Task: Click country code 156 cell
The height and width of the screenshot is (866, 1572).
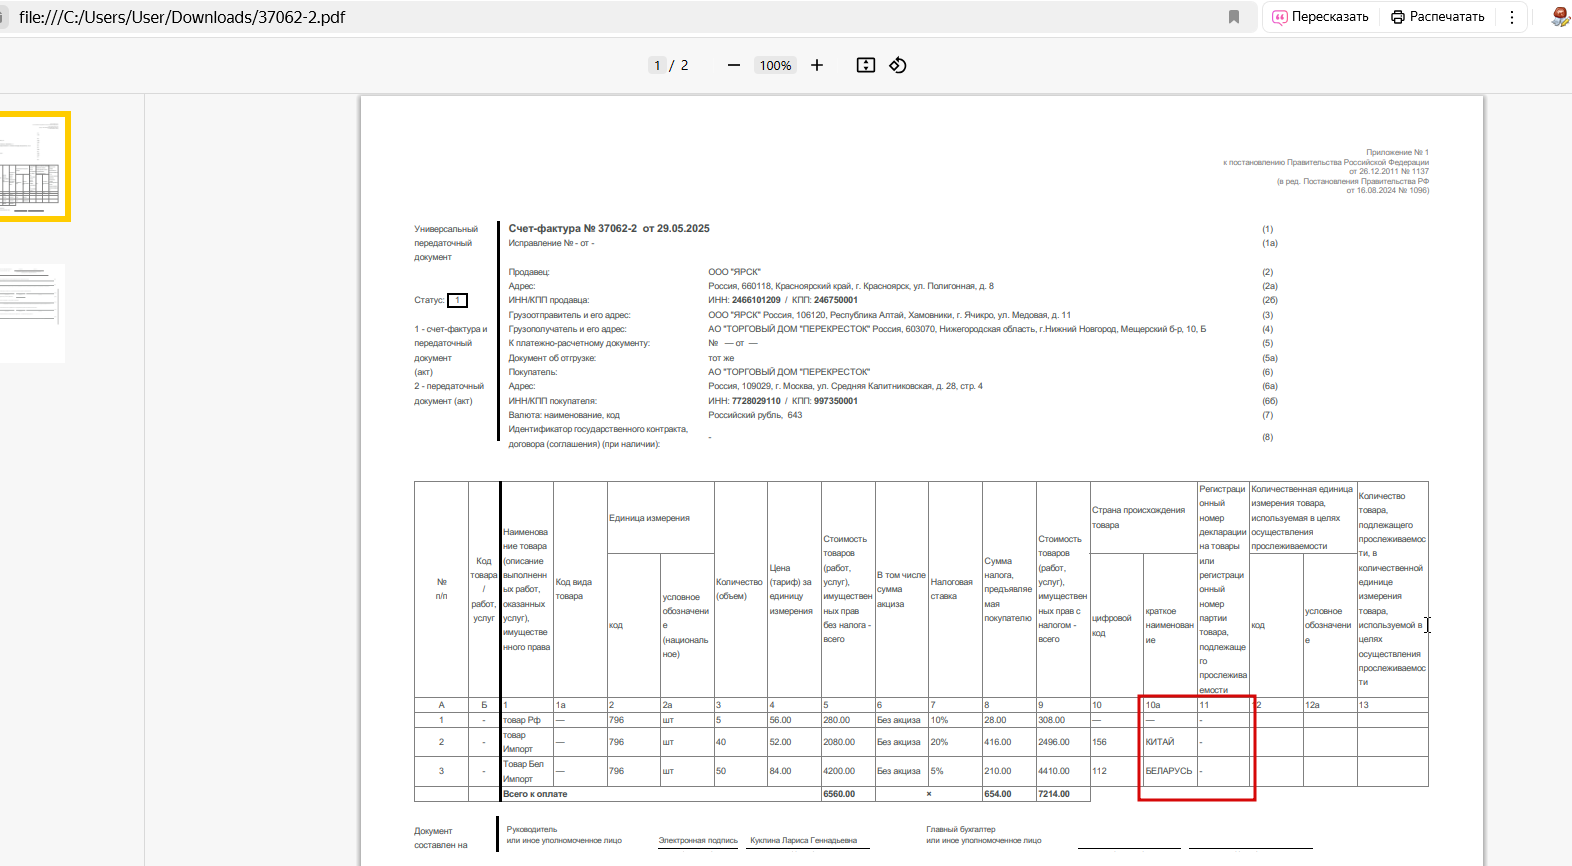Action: (x=1116, y=742)
